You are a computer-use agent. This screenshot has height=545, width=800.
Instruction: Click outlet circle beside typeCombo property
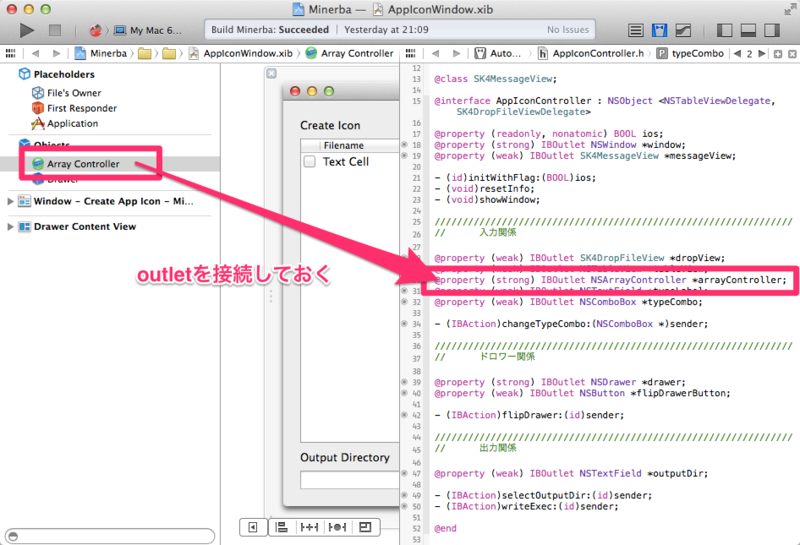point(404,302)
